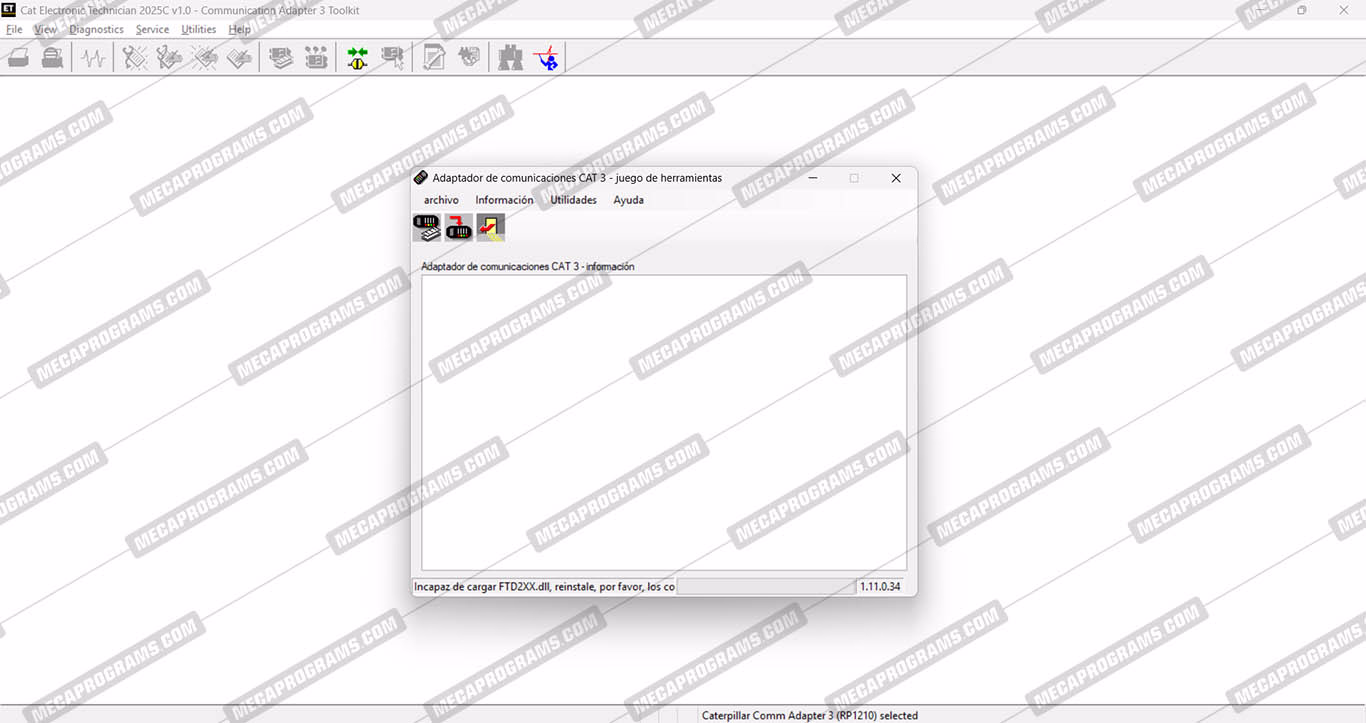The width and height of the screenshot is (1366, 723).
Task: Open the Ayuda menu
Action: [x=628, y=200]
